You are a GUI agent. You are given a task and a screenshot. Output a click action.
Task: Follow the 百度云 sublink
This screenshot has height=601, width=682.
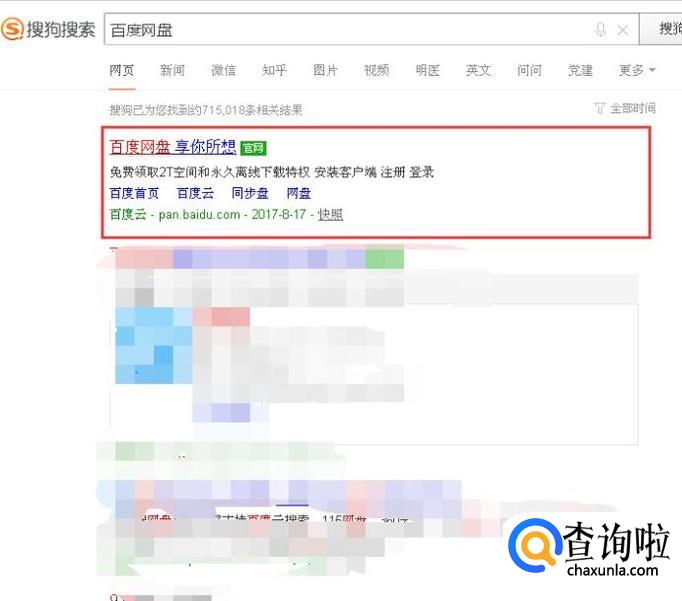tap(195, 193)
